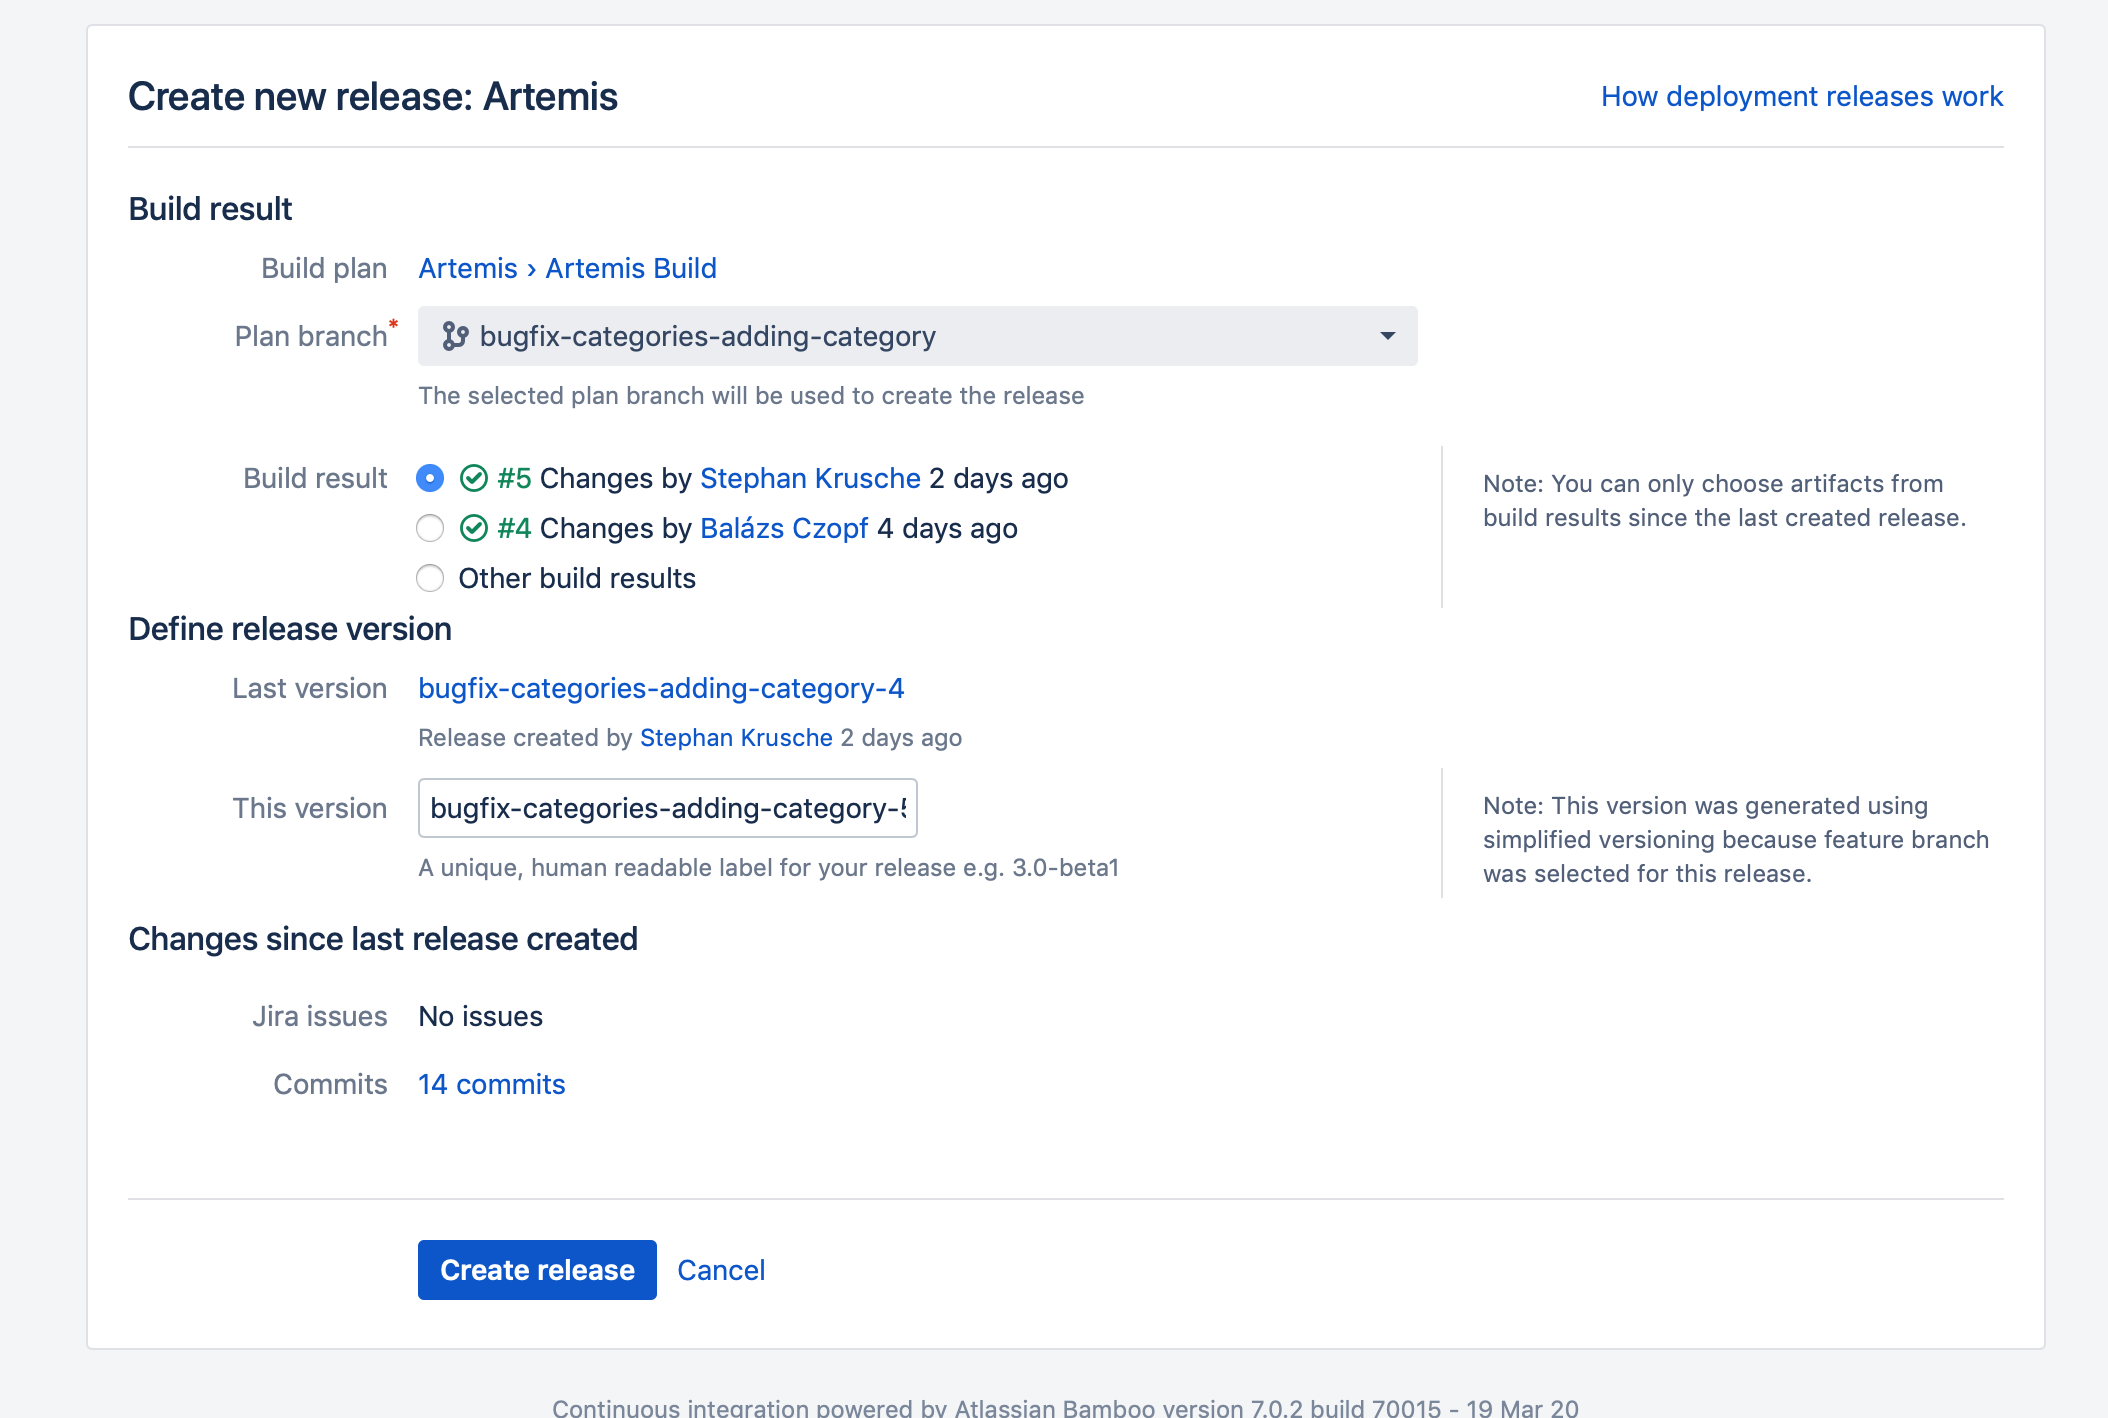2108x1418 pixels.
Task: Click 'No issues' Jira issues text
Action: click(x=480, y=1016)
